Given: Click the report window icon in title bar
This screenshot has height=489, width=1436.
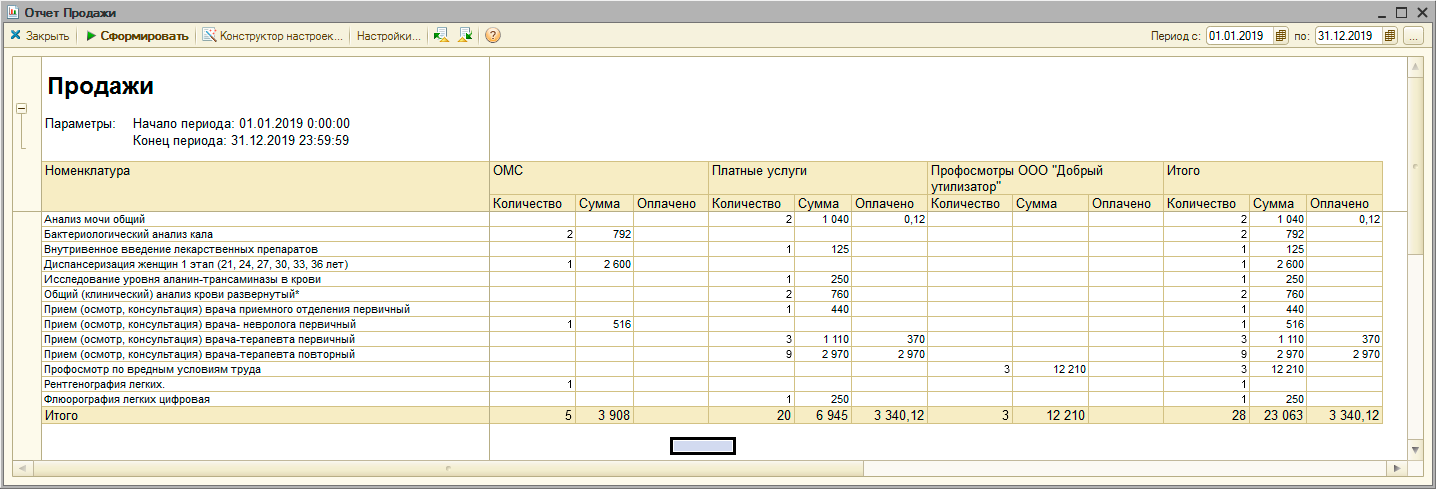Looking at the screenshot, I should click(x=13, y=12).
